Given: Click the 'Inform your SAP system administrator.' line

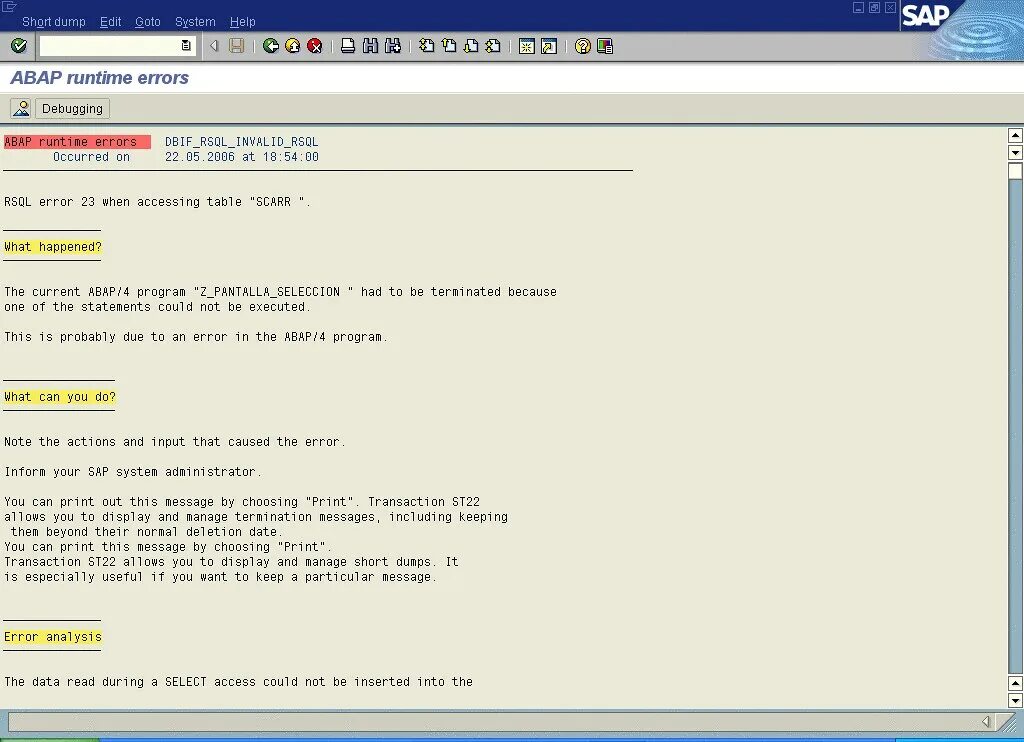Looking at the screenshot, I should (133, 472).
